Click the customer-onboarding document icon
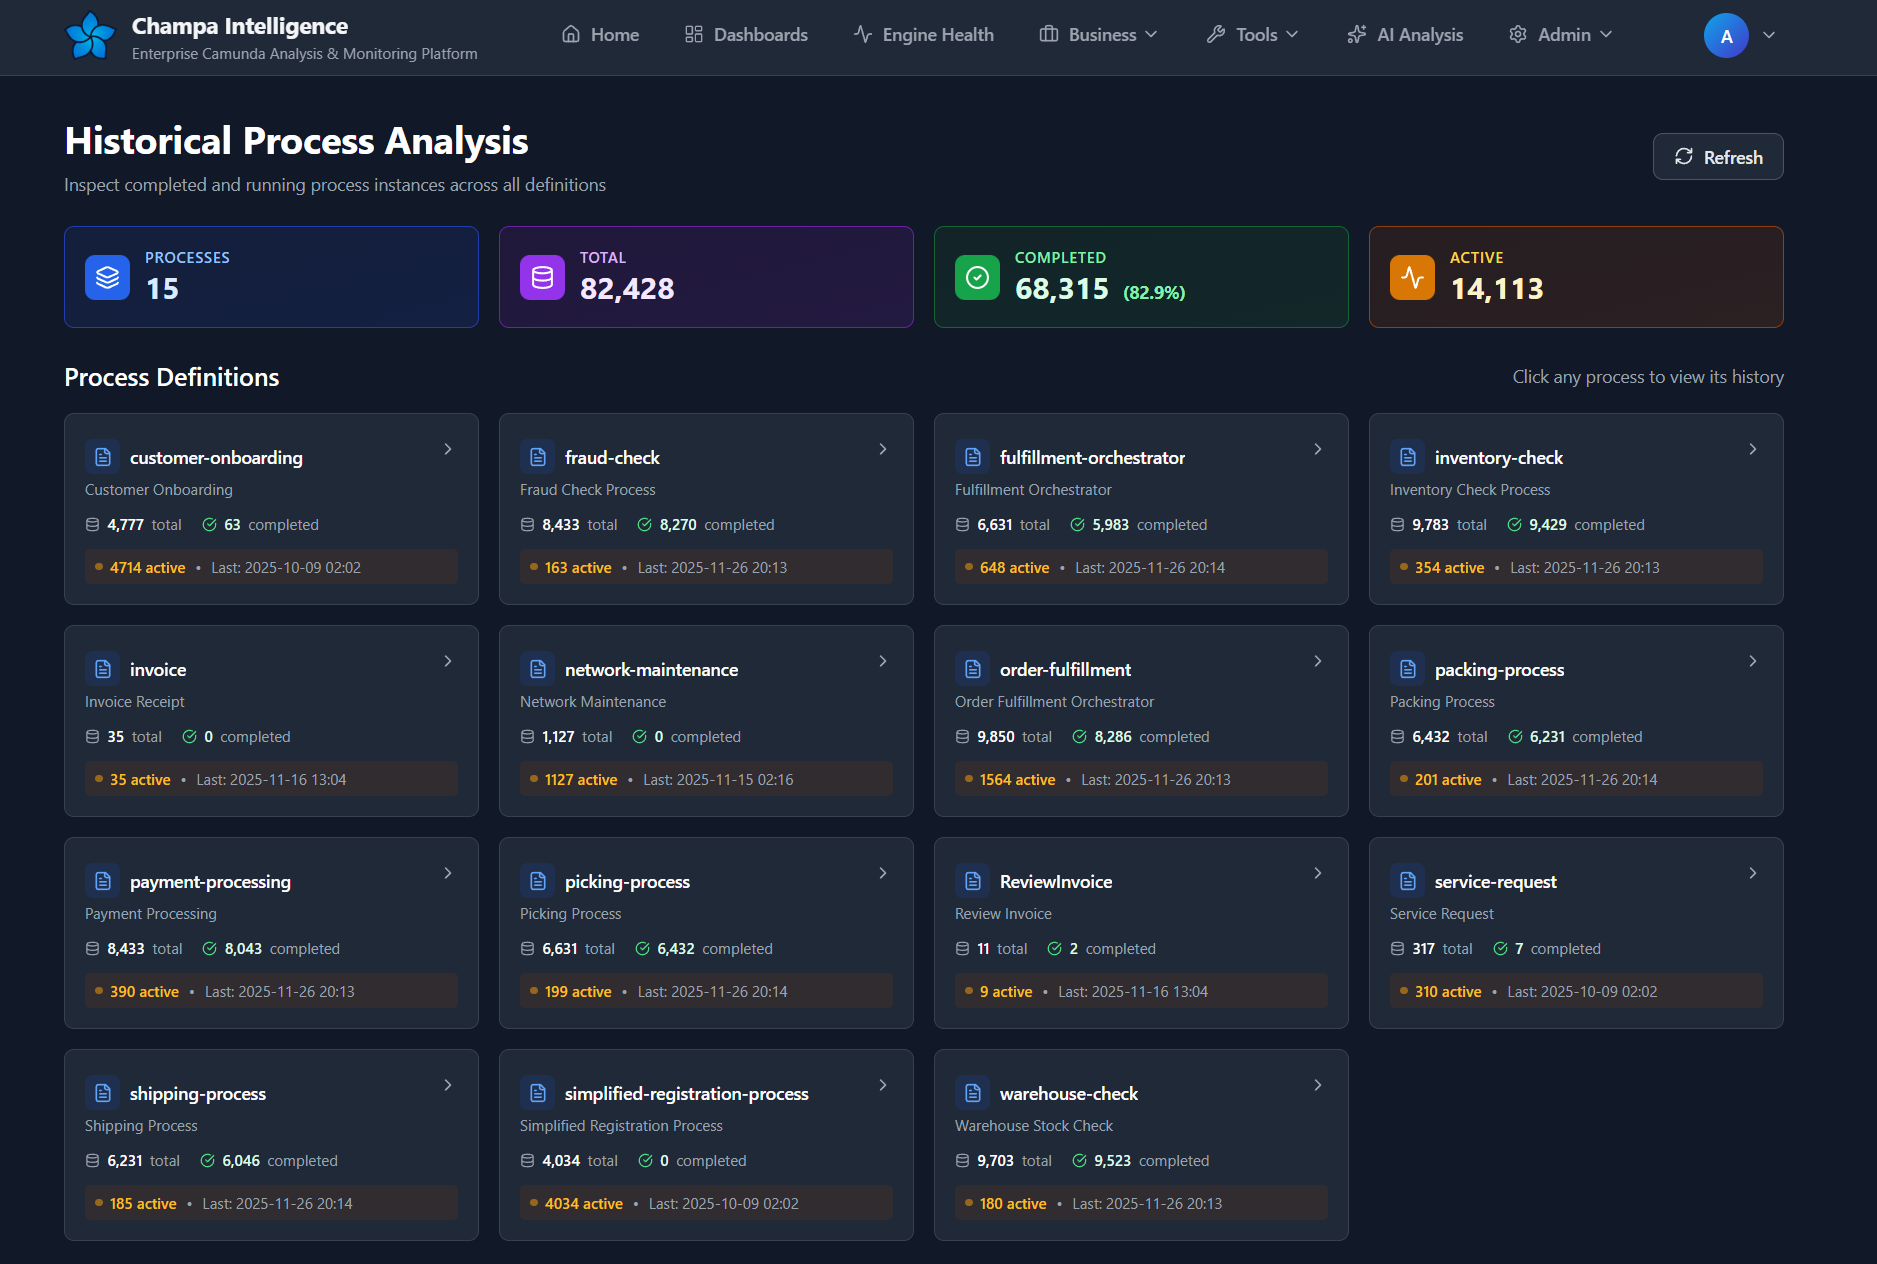The height and width of the screenshot is (1264, 1877). [102, 457]
